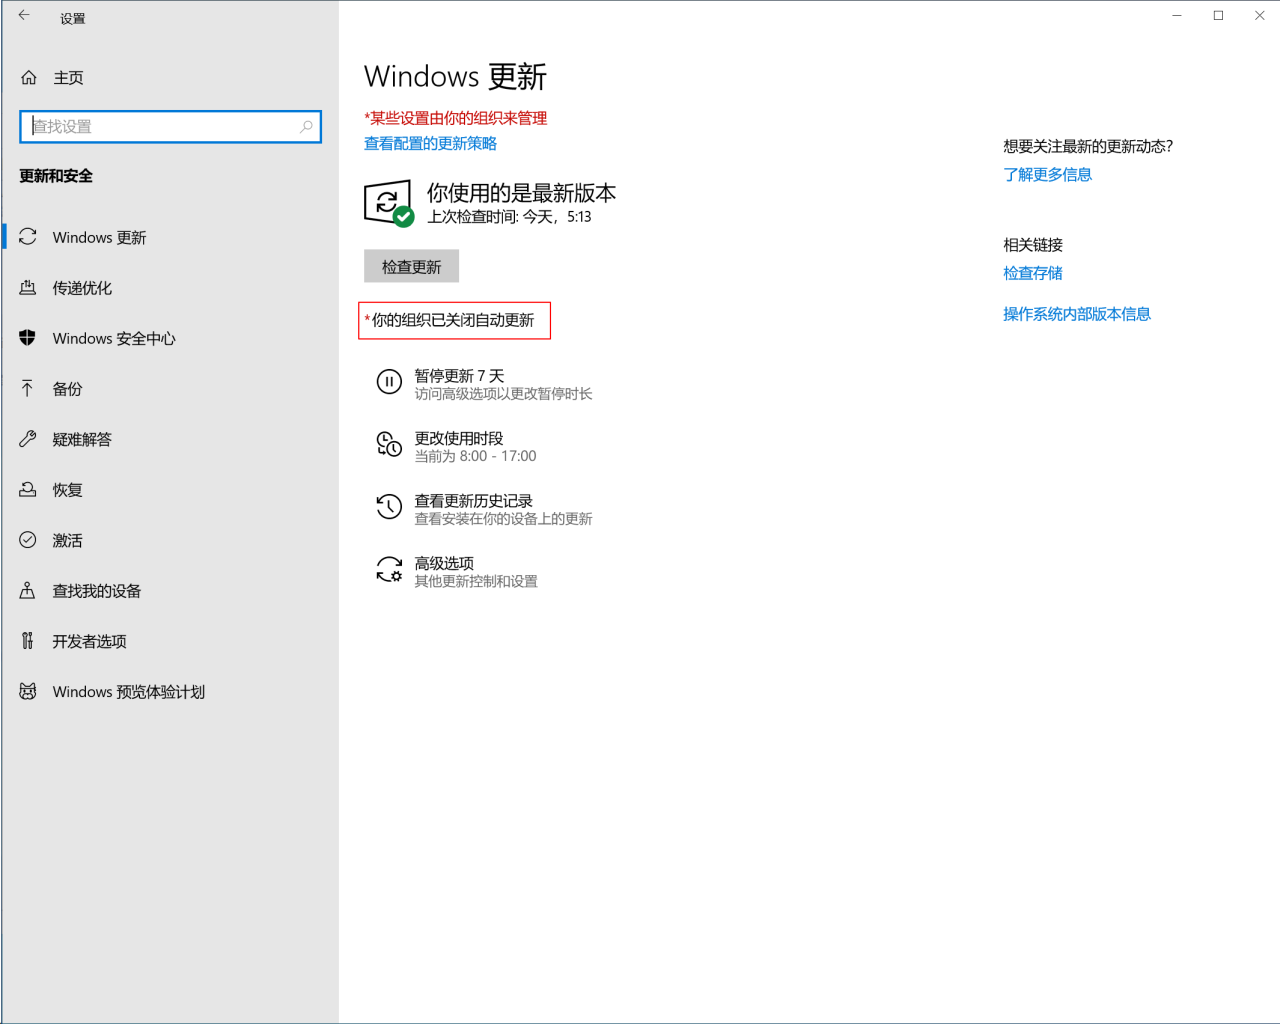The width and height of the screenshot is (1280, 1024).
Task: Click the 你使用的是最新版本 status text
Action: pyautogui.click(x=521, y=192)
